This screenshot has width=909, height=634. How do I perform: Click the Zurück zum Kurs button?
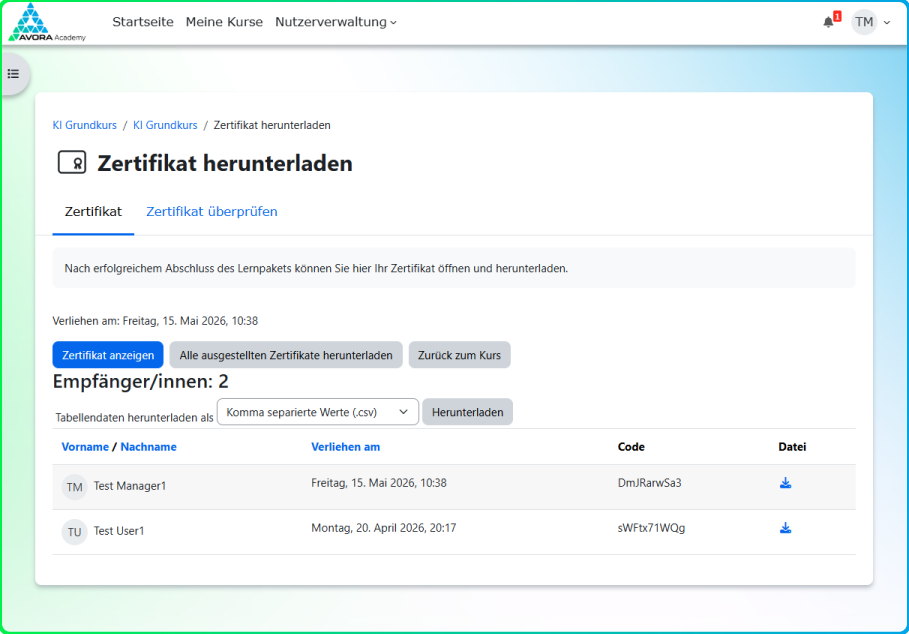click(x=459, y=355)
